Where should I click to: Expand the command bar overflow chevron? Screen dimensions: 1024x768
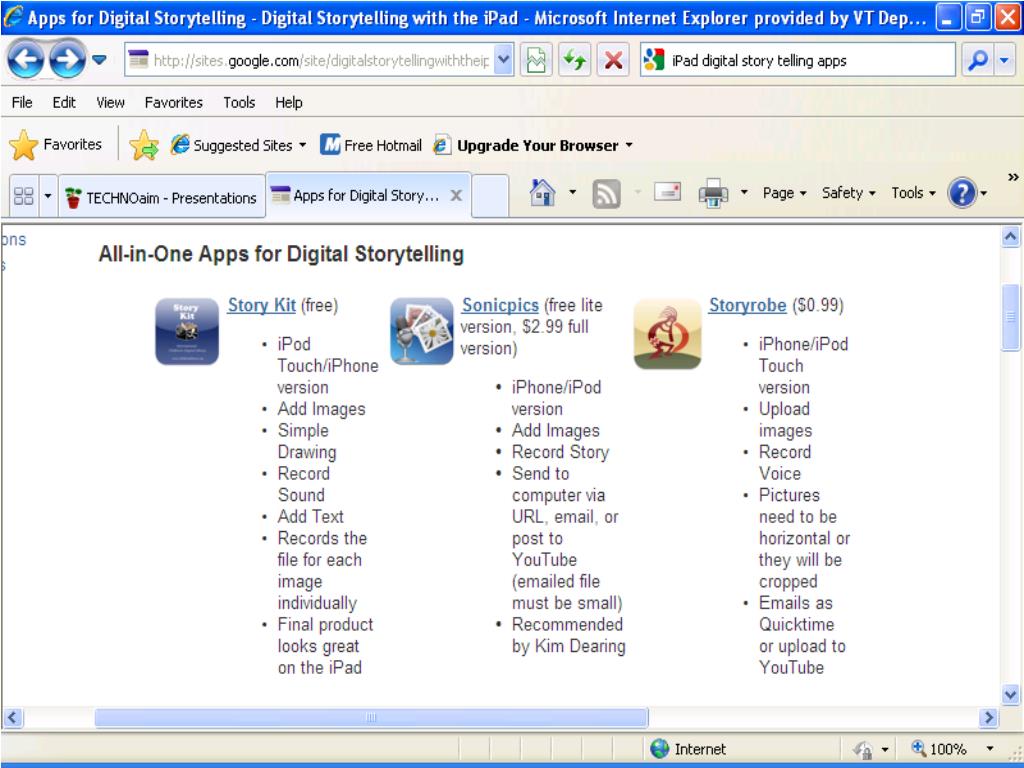point(1013,176)
